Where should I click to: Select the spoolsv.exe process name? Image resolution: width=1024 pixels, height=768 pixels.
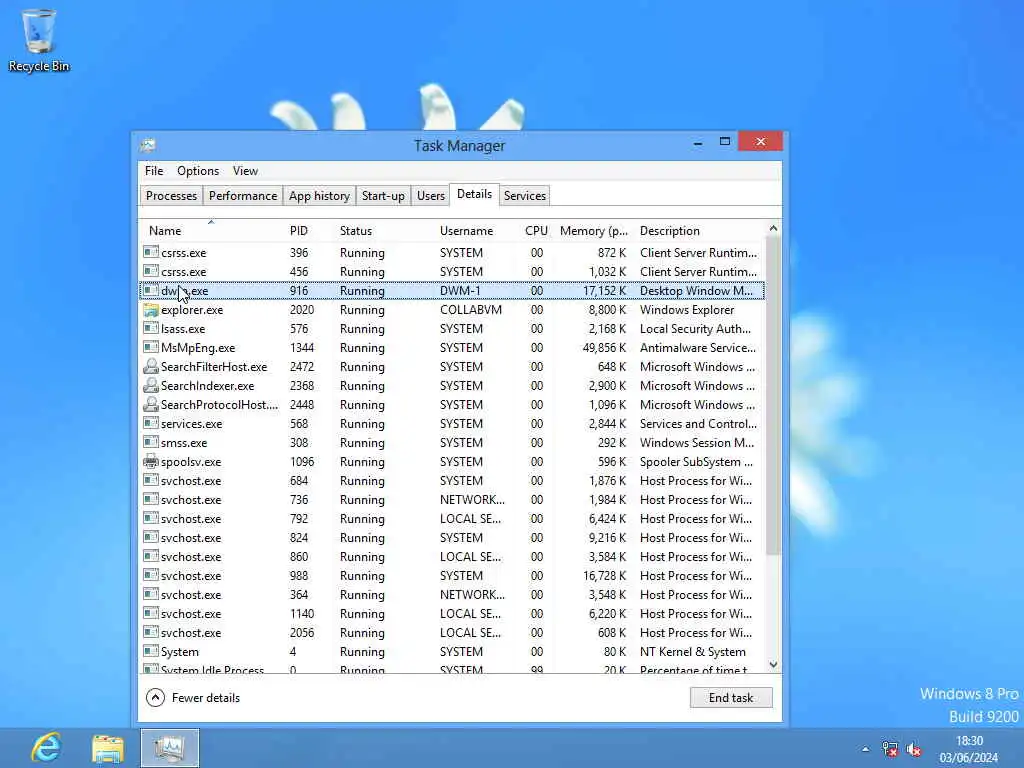[191, 462]
